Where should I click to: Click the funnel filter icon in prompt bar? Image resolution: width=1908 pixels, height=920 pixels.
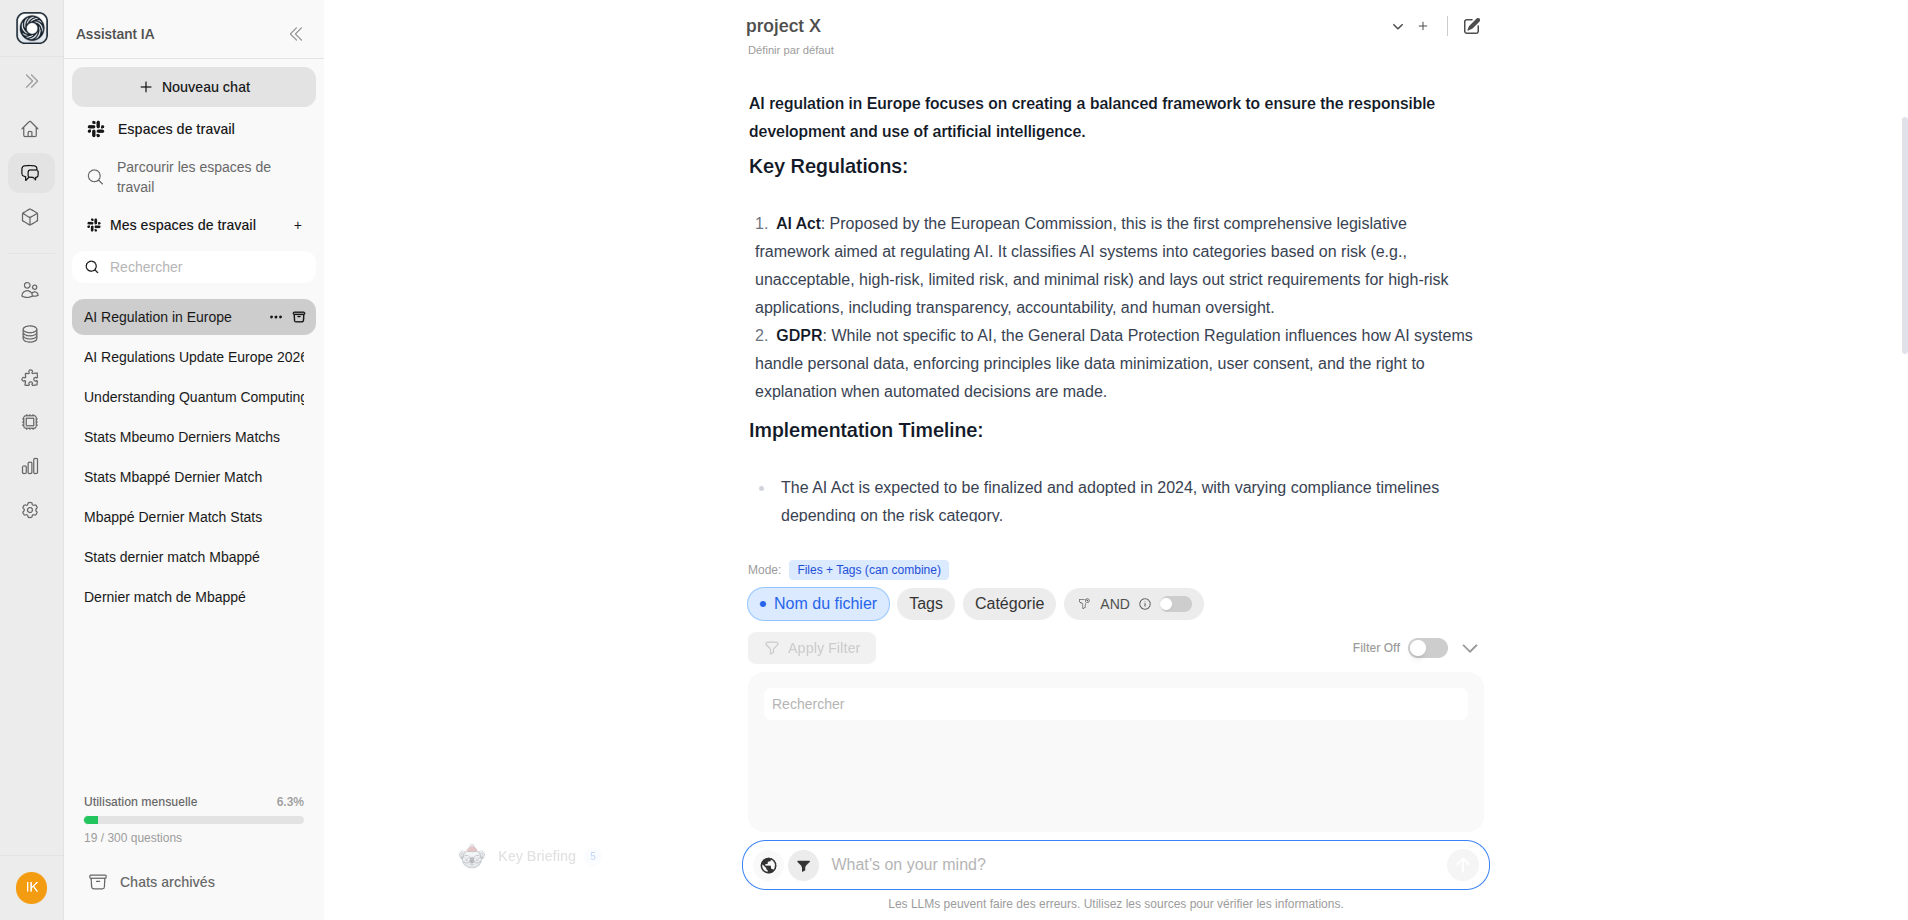(x=804, y=865)
